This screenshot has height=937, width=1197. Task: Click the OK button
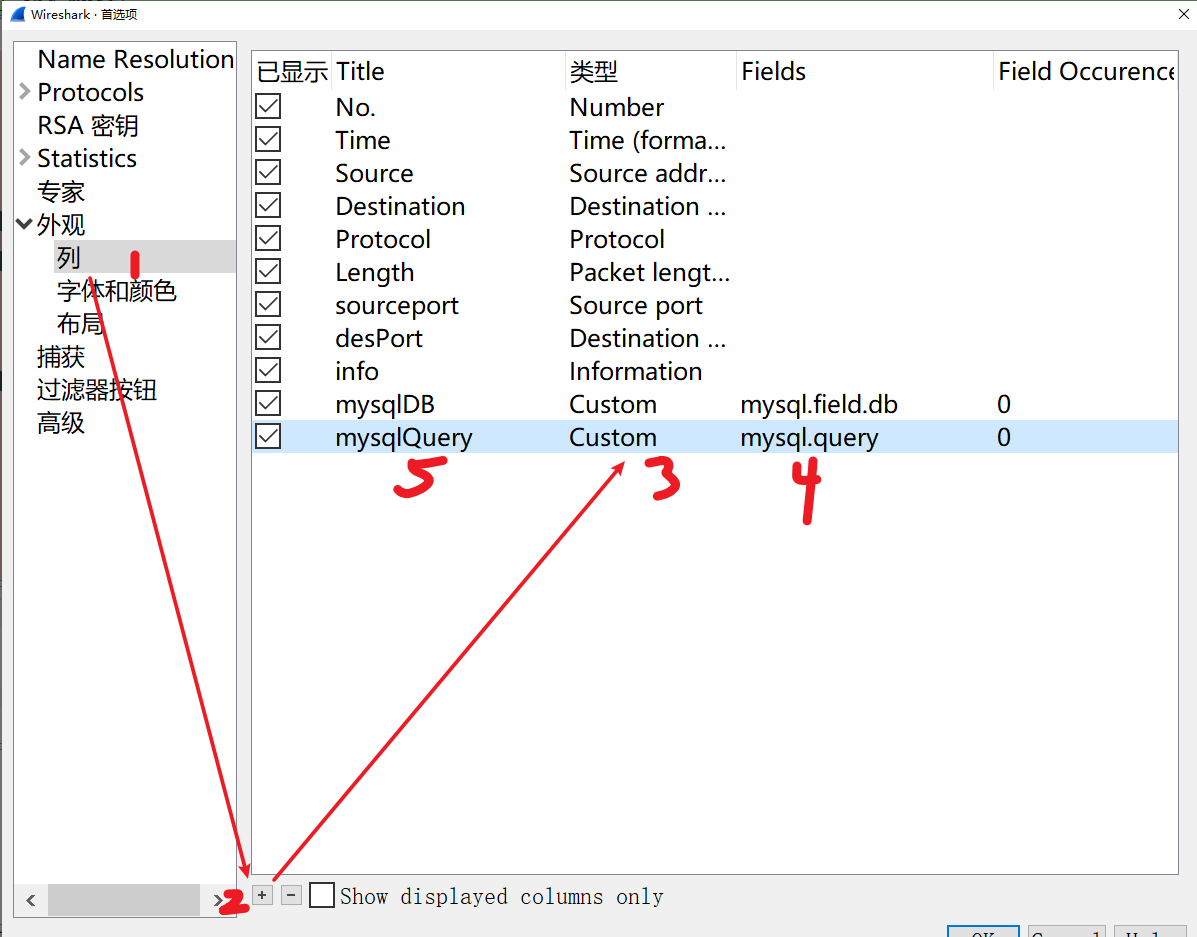click(x=983, y=931)
